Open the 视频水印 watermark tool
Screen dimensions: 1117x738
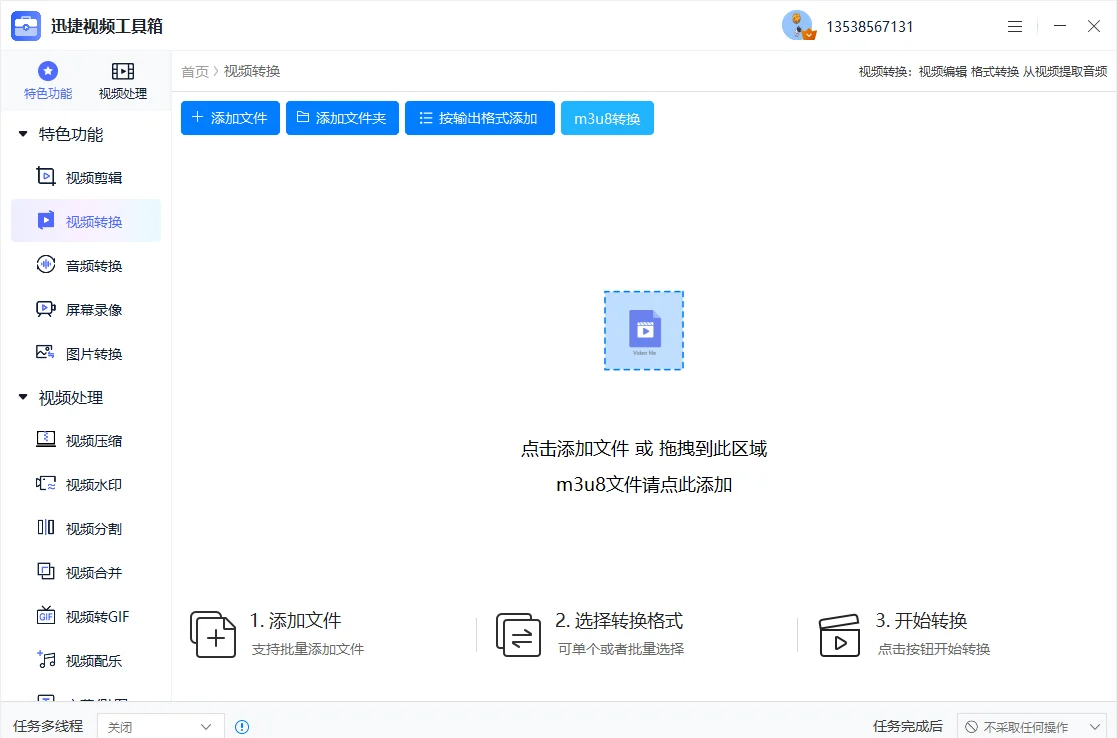85,485
